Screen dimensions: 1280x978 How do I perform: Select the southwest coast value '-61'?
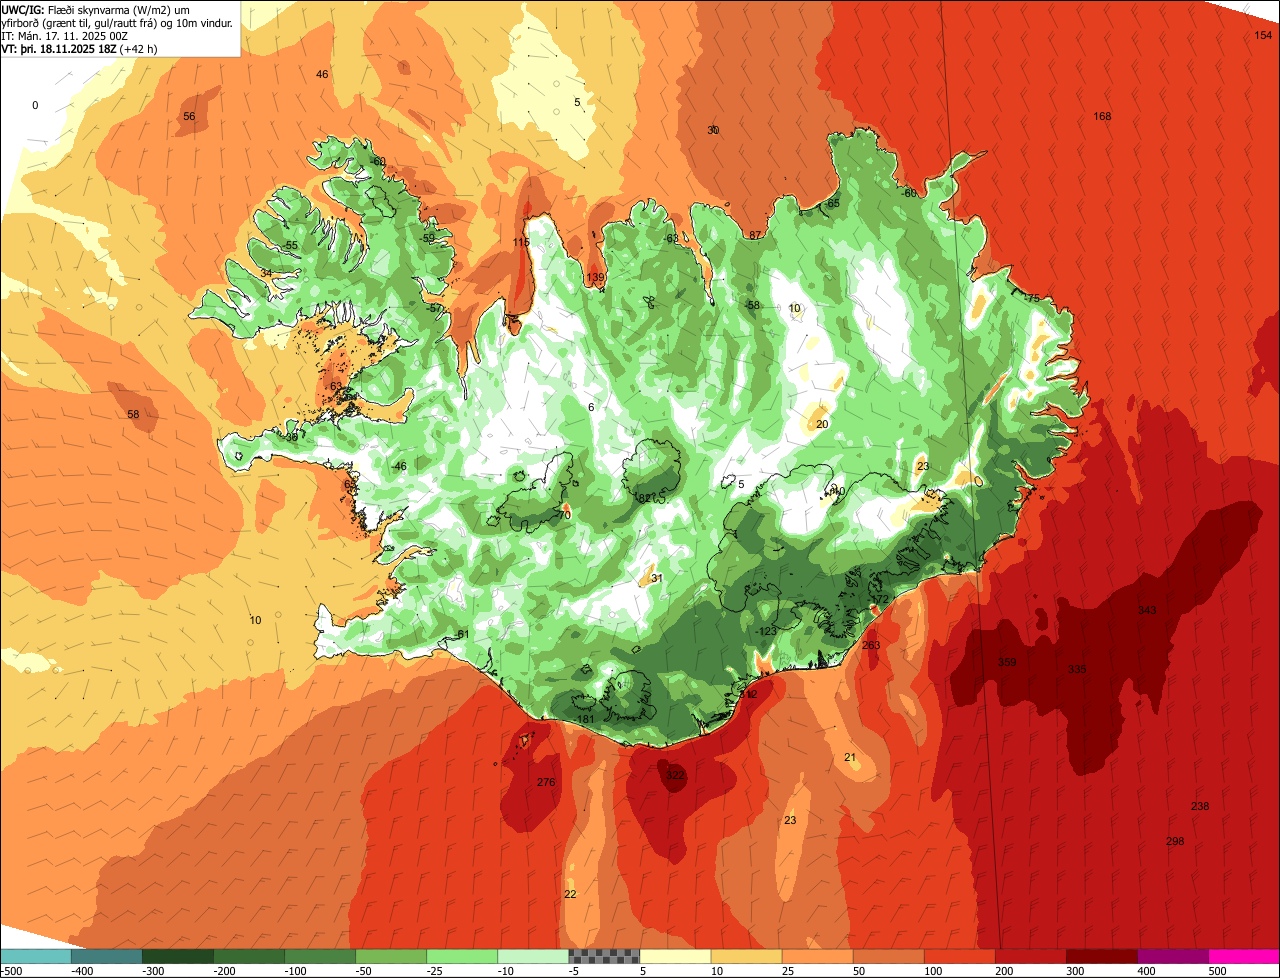(x=461, y=634)
